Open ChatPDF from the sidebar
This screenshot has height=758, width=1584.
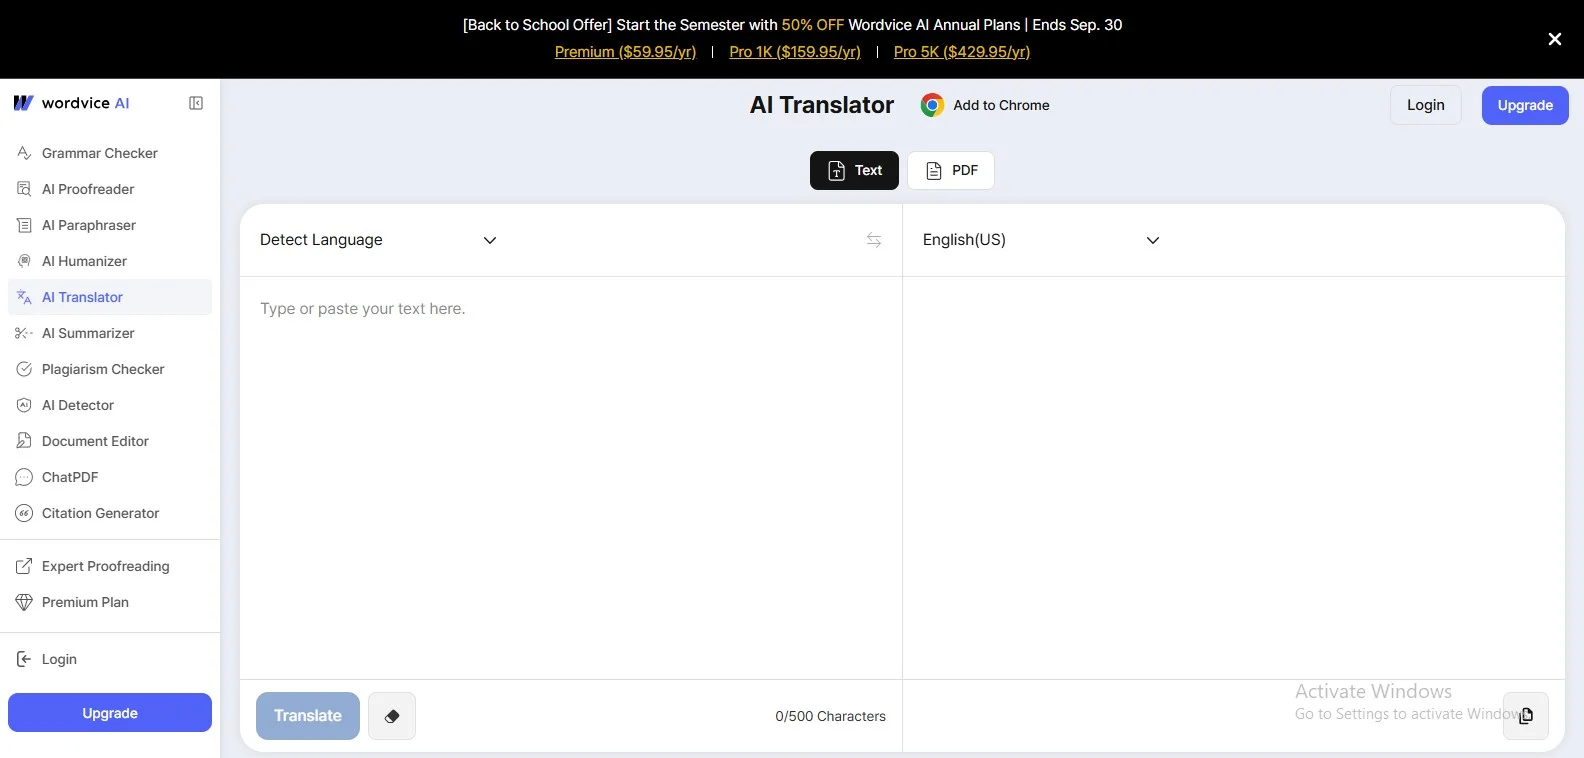pos(110,477)
